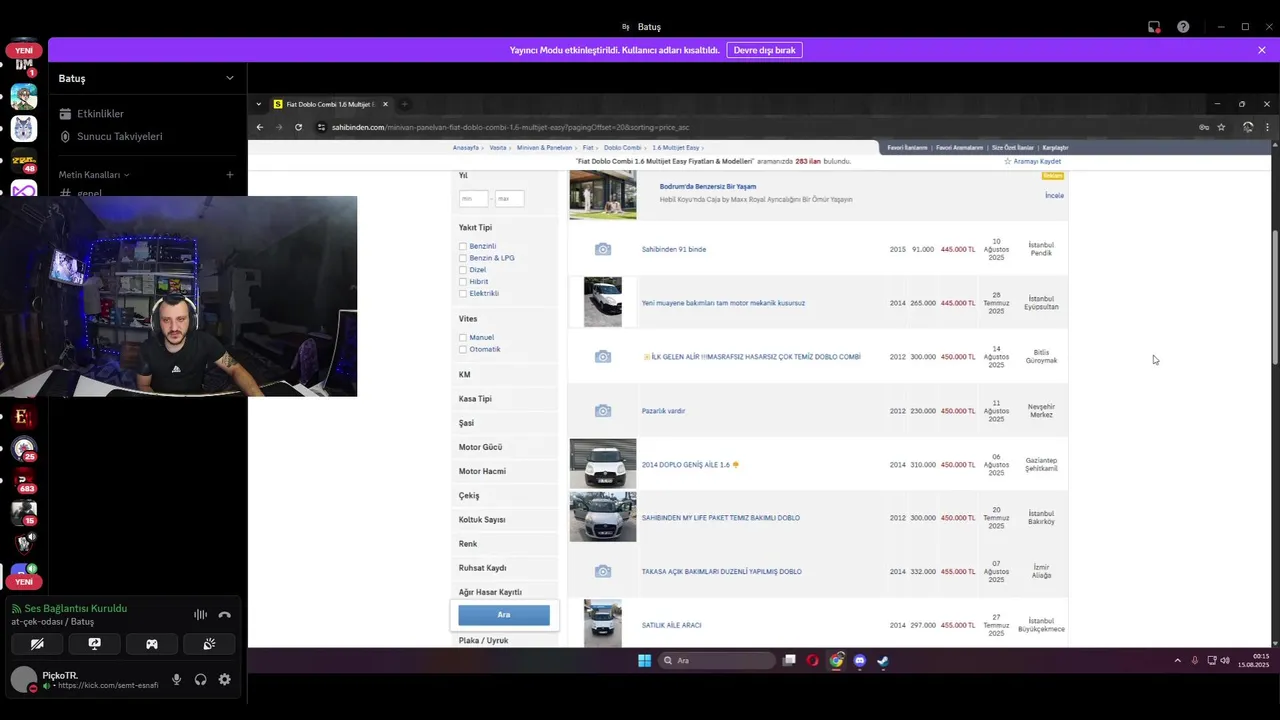The width and height of the screenshot is (1280, 720).
Task: Toggle noise suppression waveform icon
Action: tap(200, 615)
